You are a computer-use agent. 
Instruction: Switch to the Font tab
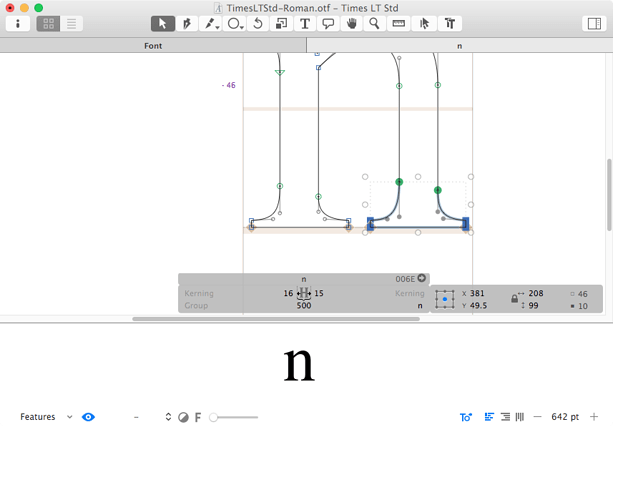pyautogui.click(x=153, y=46)
